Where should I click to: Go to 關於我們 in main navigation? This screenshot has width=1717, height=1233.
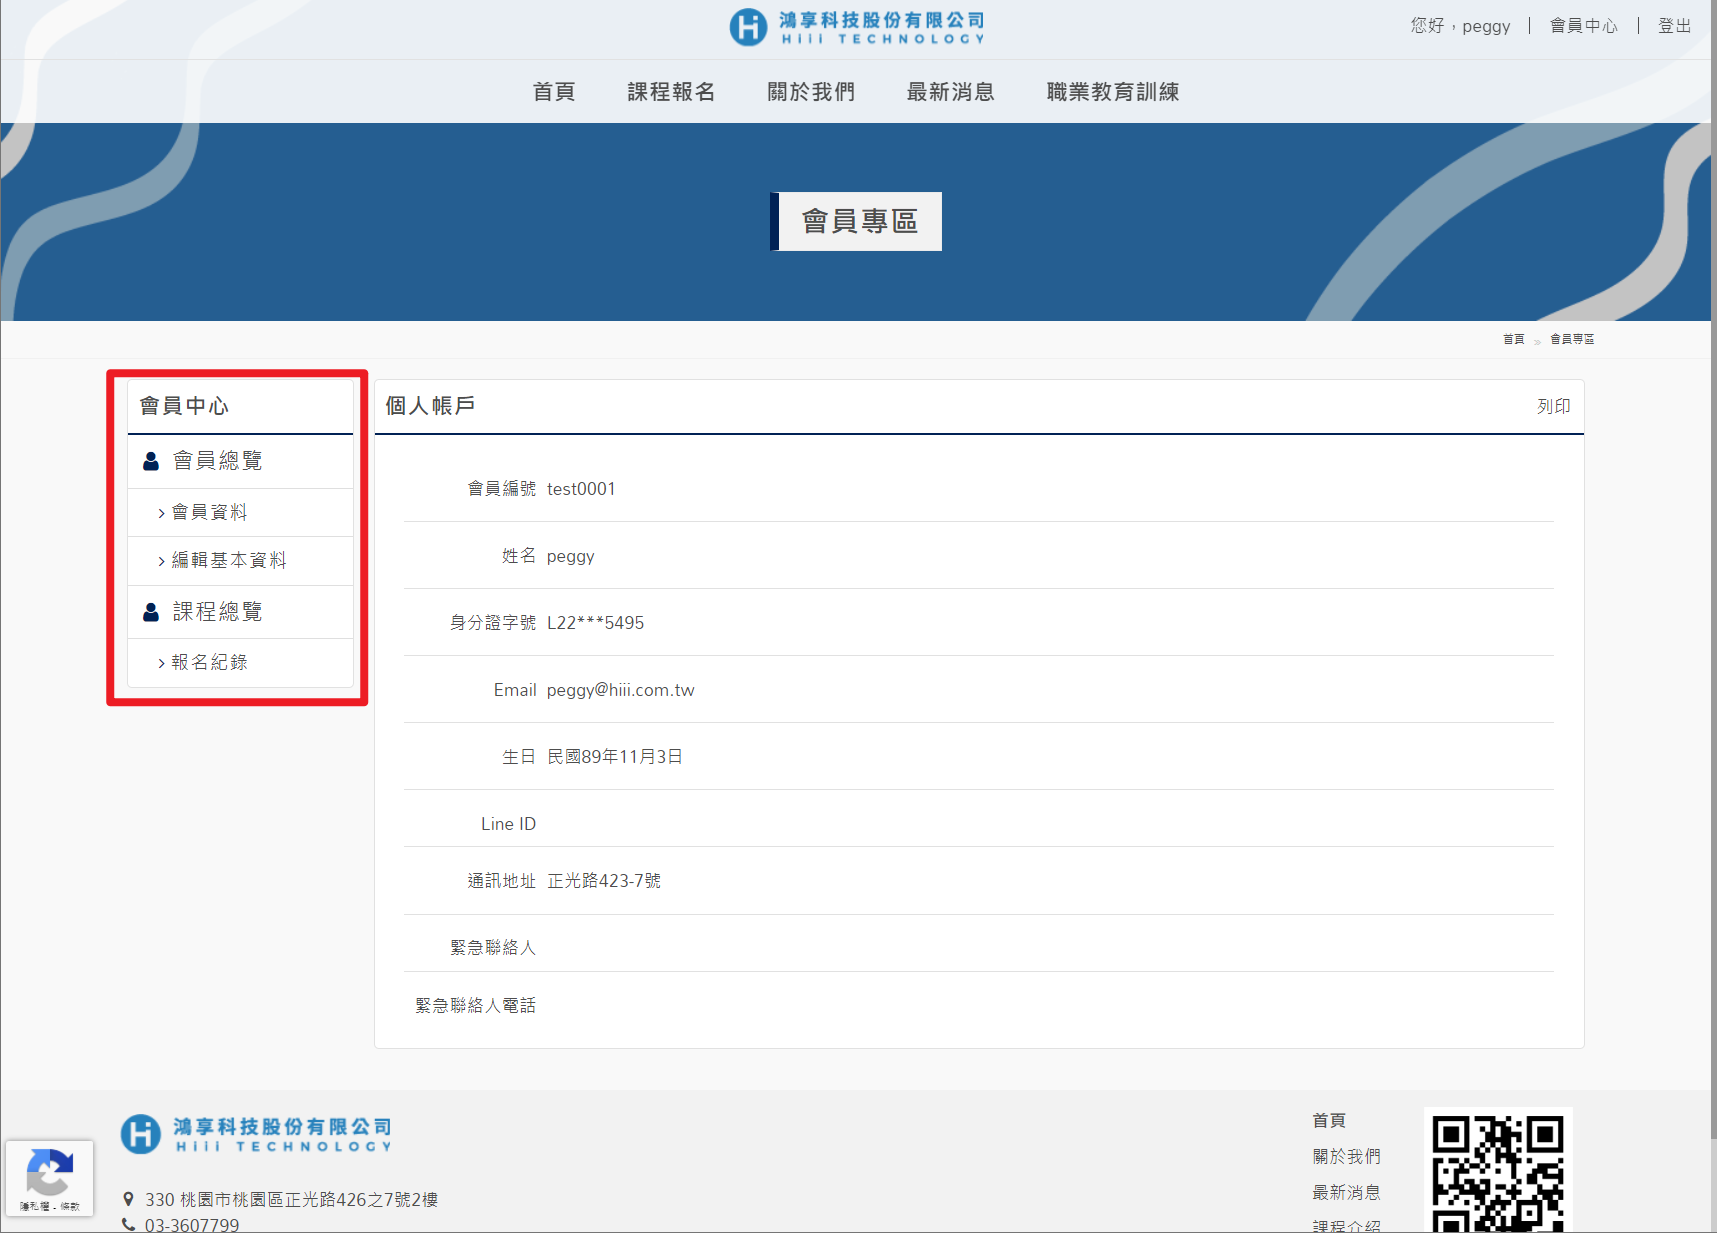pyautogui.click(x=811, y=92)
